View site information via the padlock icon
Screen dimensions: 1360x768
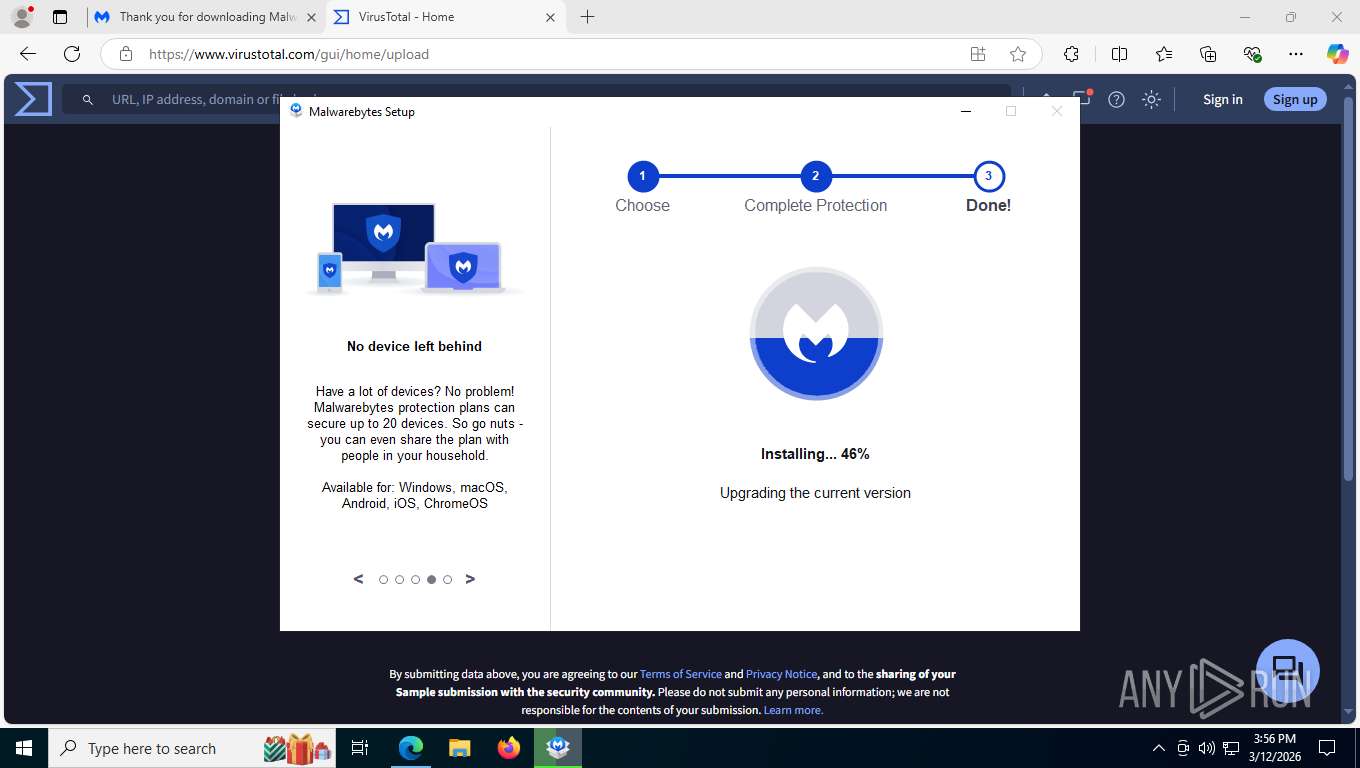tap(125, 54)
